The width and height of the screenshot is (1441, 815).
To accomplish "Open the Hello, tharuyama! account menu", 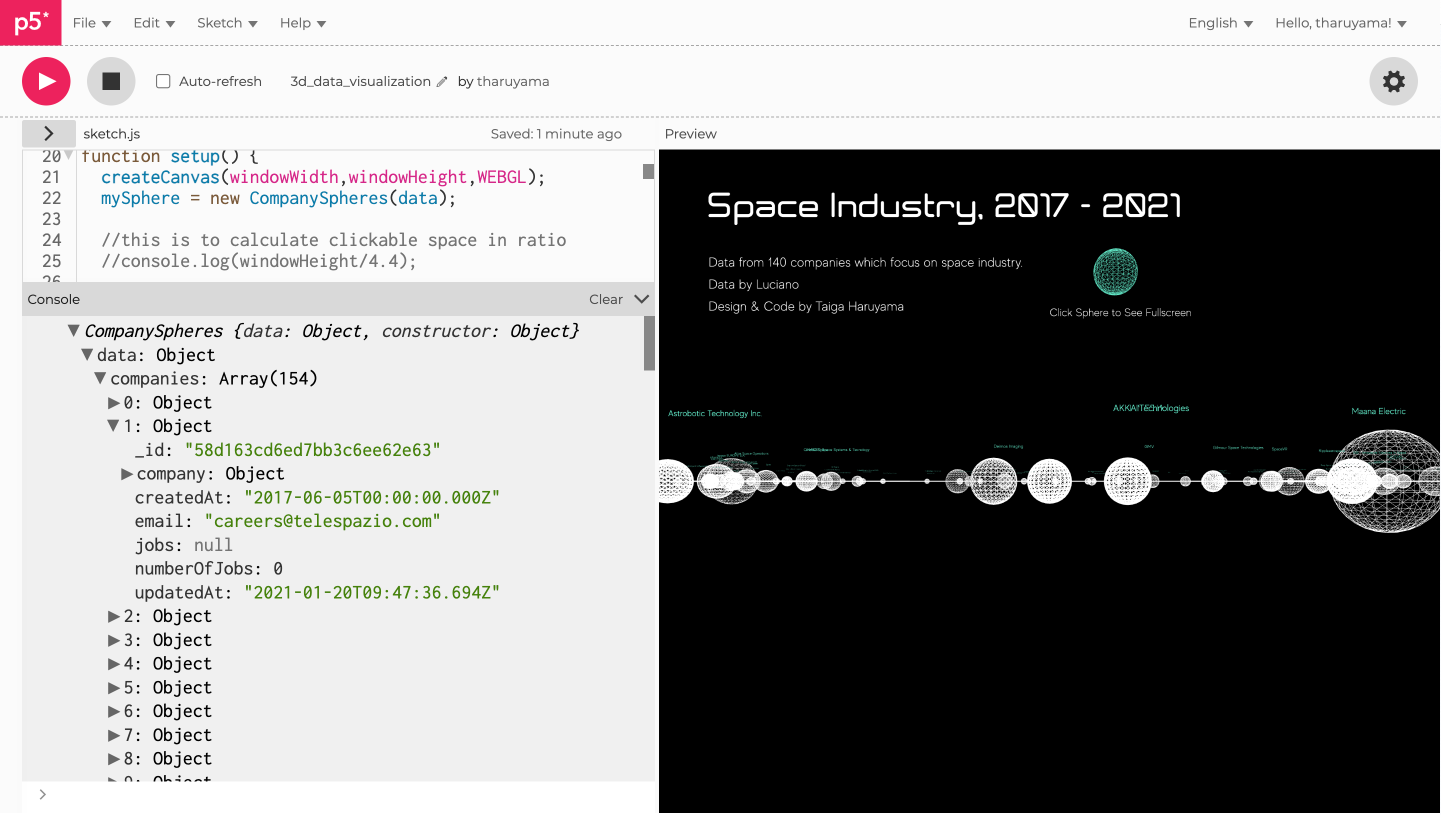I will [x=1340, y=23].
